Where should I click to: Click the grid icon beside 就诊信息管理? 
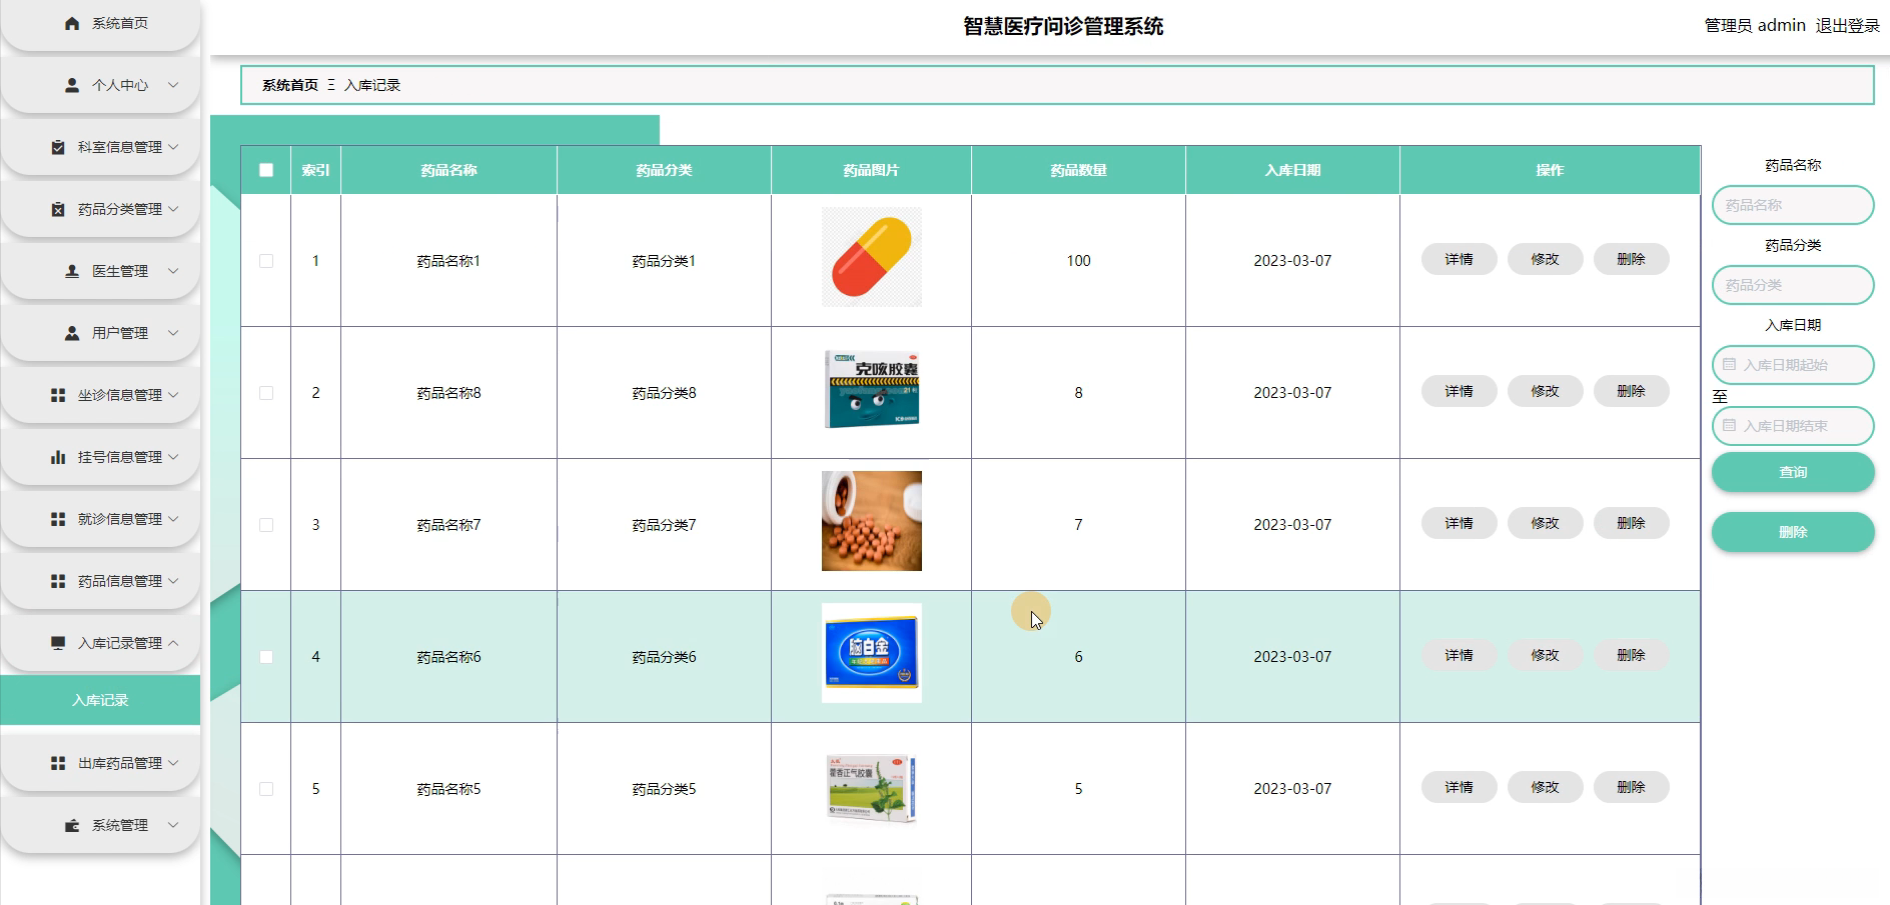point(58,519)
